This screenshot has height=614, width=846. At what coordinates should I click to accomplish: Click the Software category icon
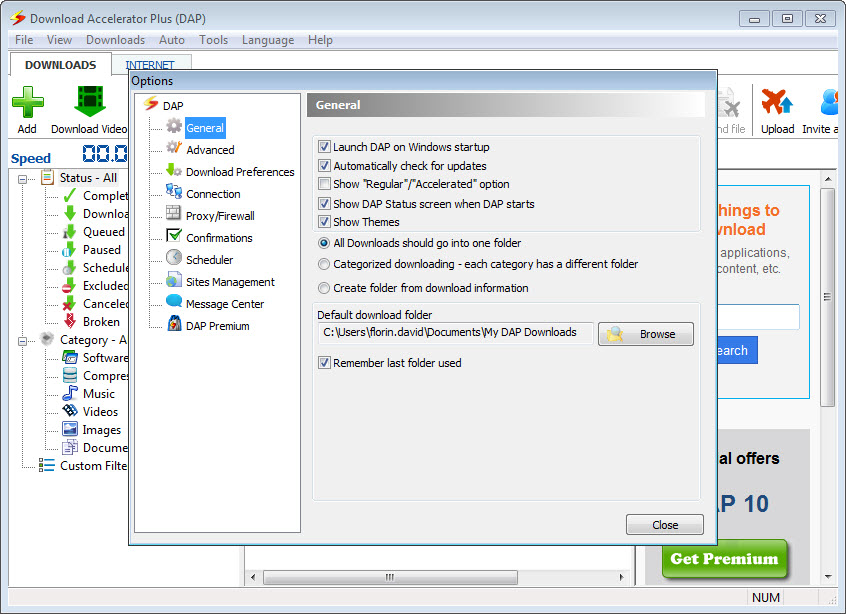tap(70, 357)
